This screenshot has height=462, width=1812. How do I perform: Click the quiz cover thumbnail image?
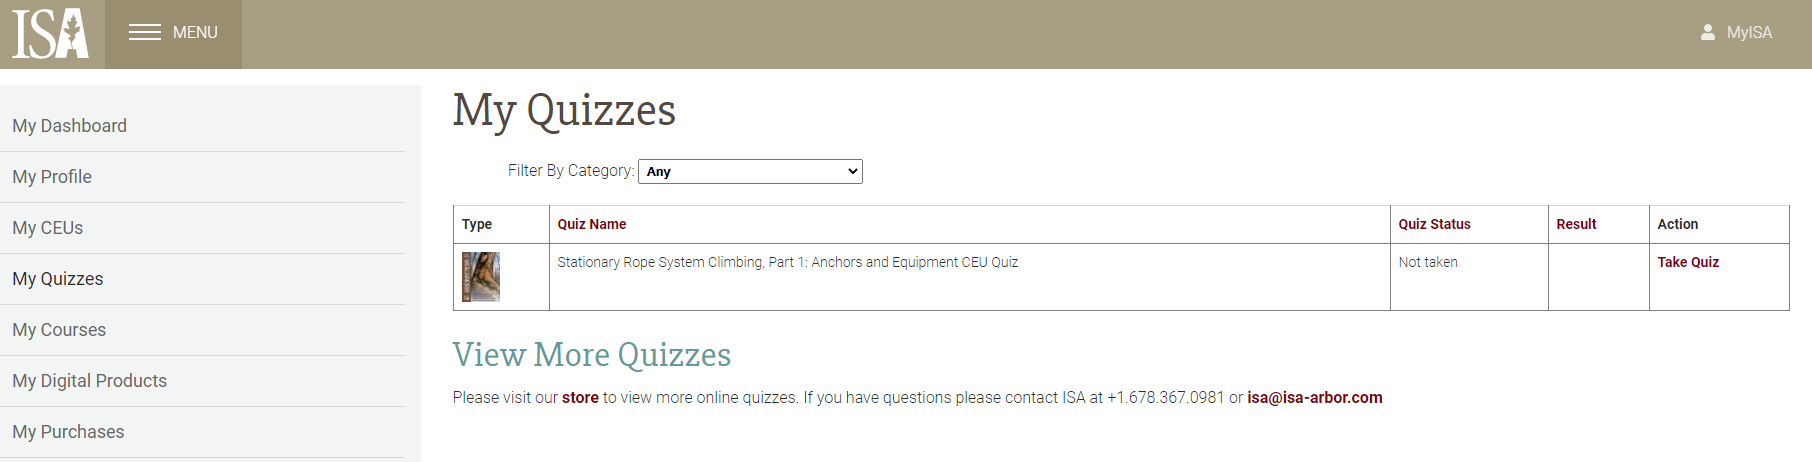(x=481, y=277)
